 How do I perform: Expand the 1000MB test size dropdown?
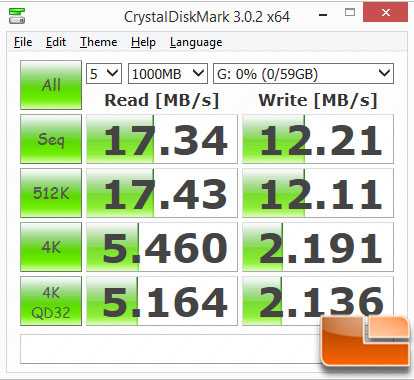point(168,74)
